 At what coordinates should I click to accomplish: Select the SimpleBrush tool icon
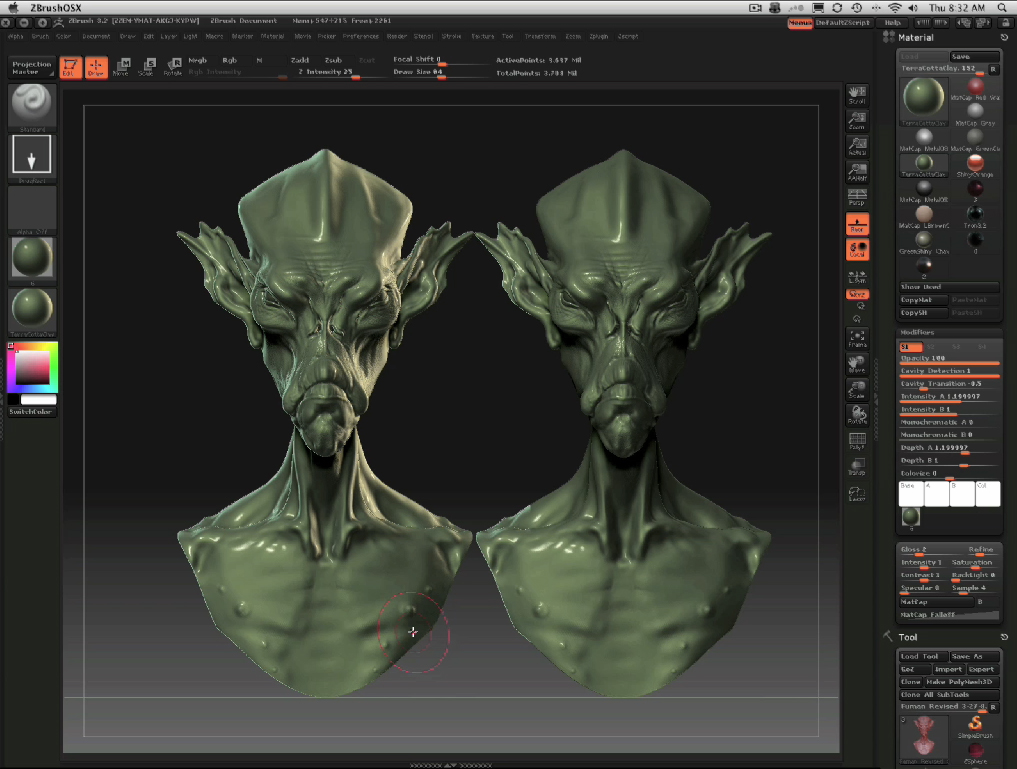[975, 726]
